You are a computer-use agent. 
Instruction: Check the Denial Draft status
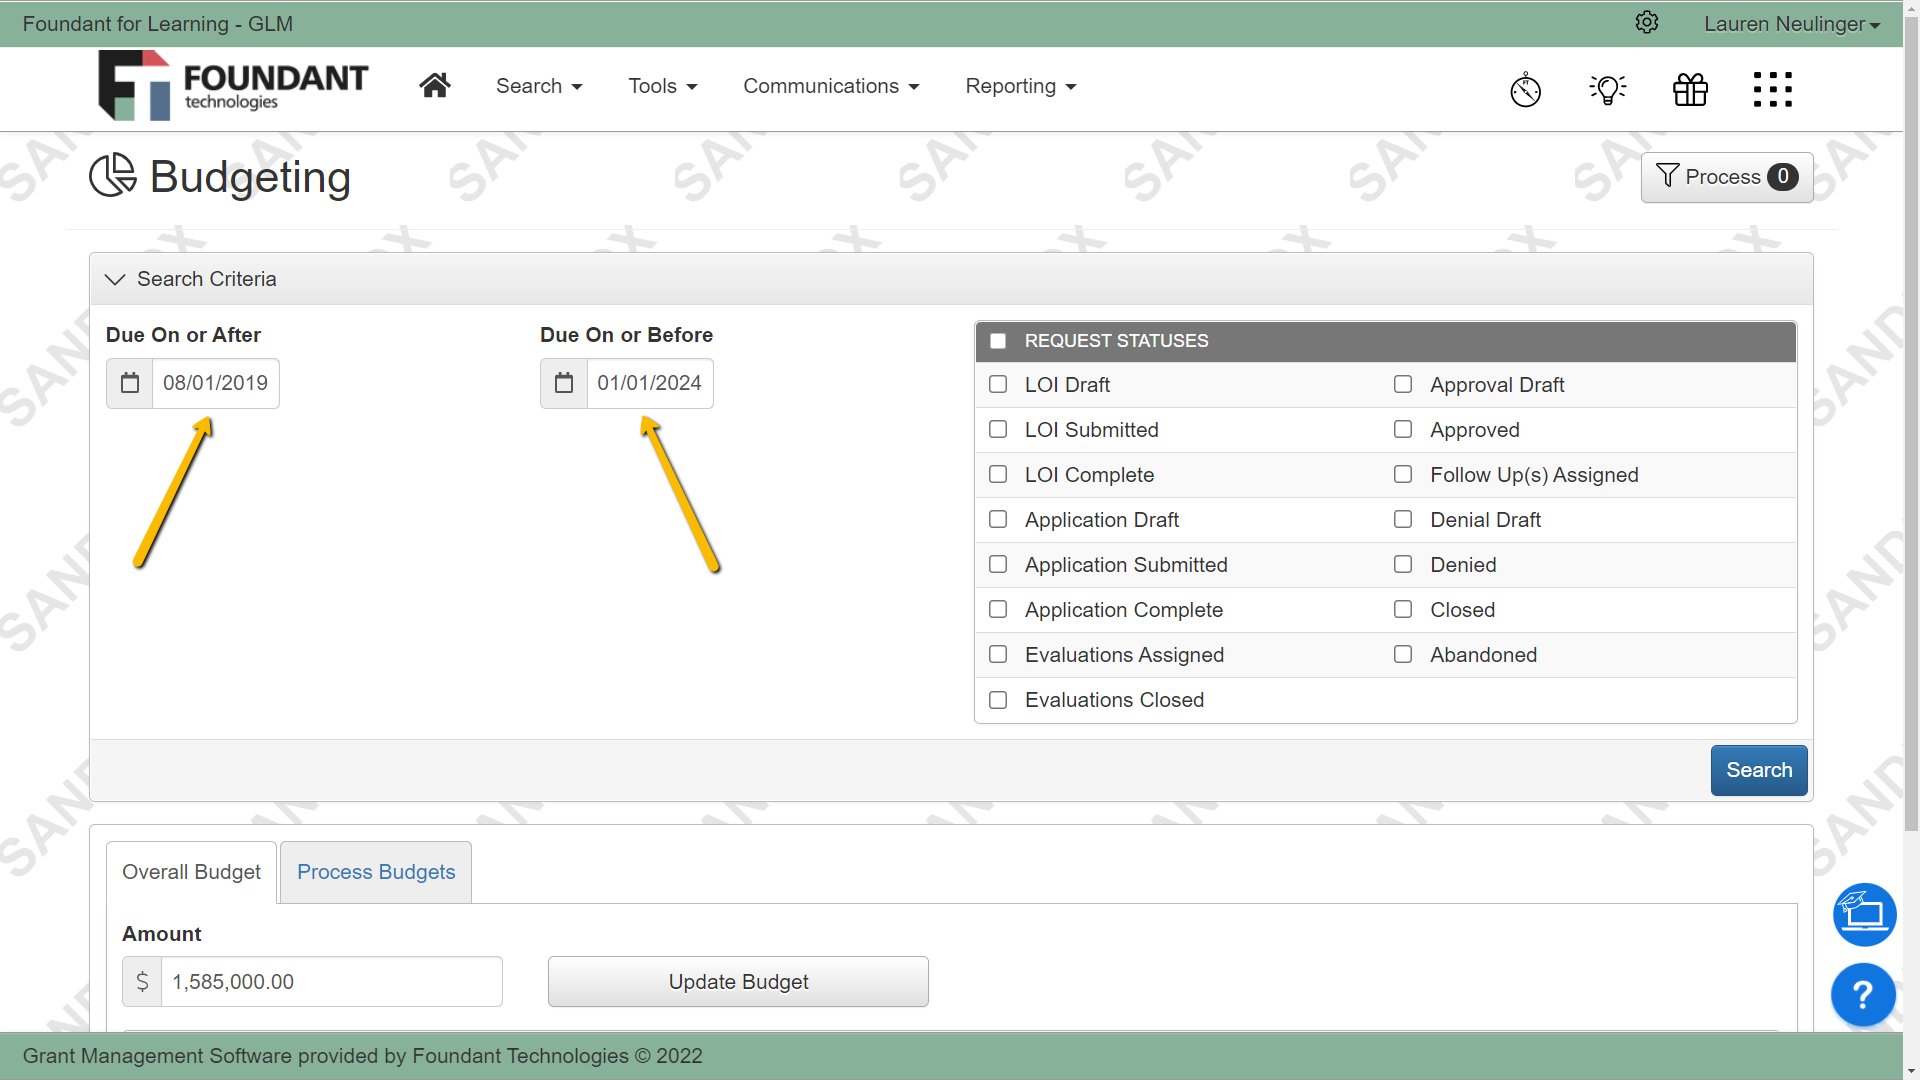(1403, 519)
